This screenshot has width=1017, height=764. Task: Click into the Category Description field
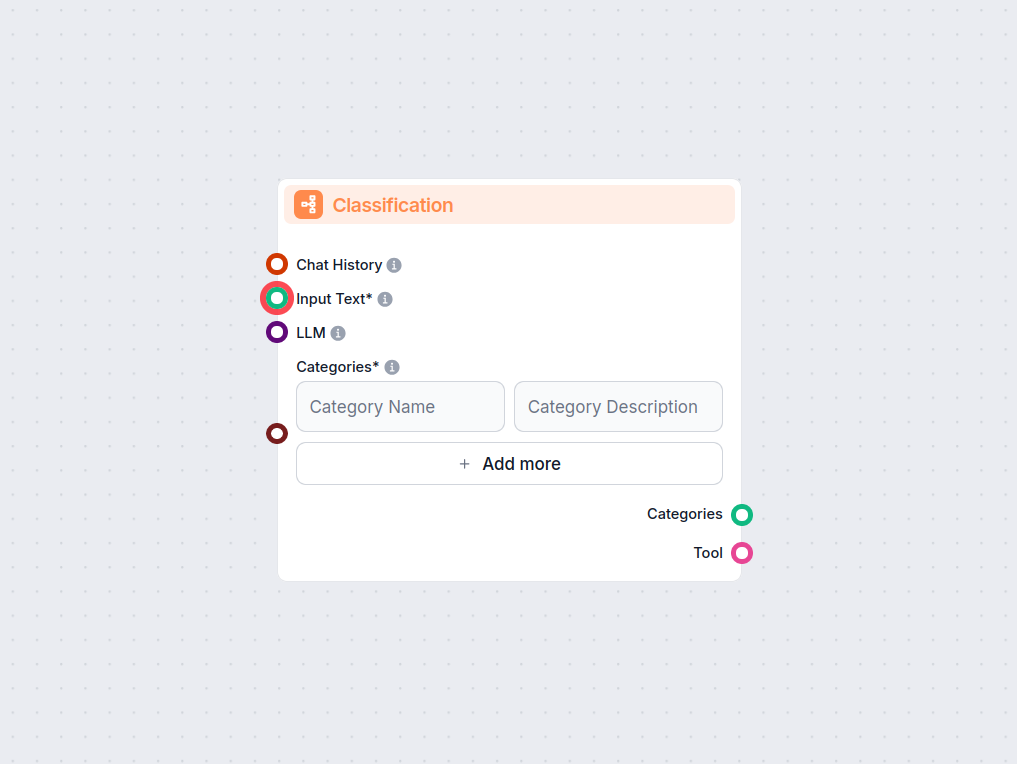pos(618,407)
